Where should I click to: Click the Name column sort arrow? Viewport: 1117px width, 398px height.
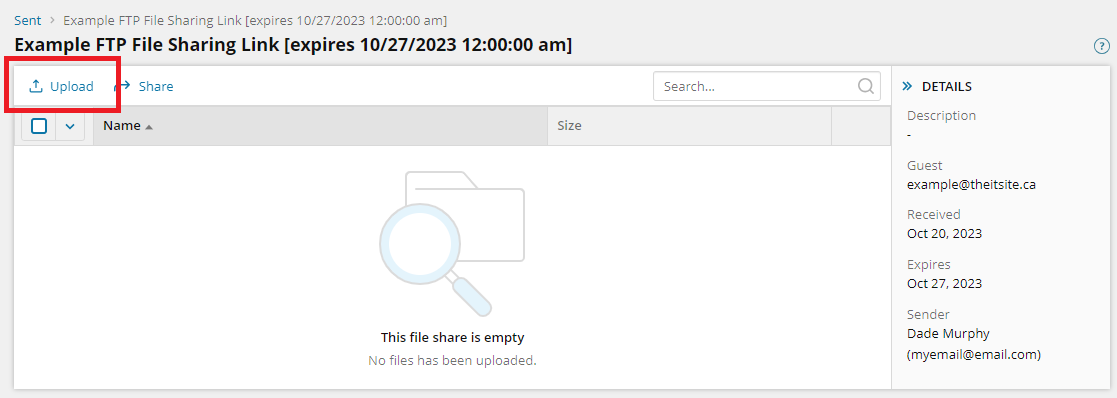click(x=149, y=127)
